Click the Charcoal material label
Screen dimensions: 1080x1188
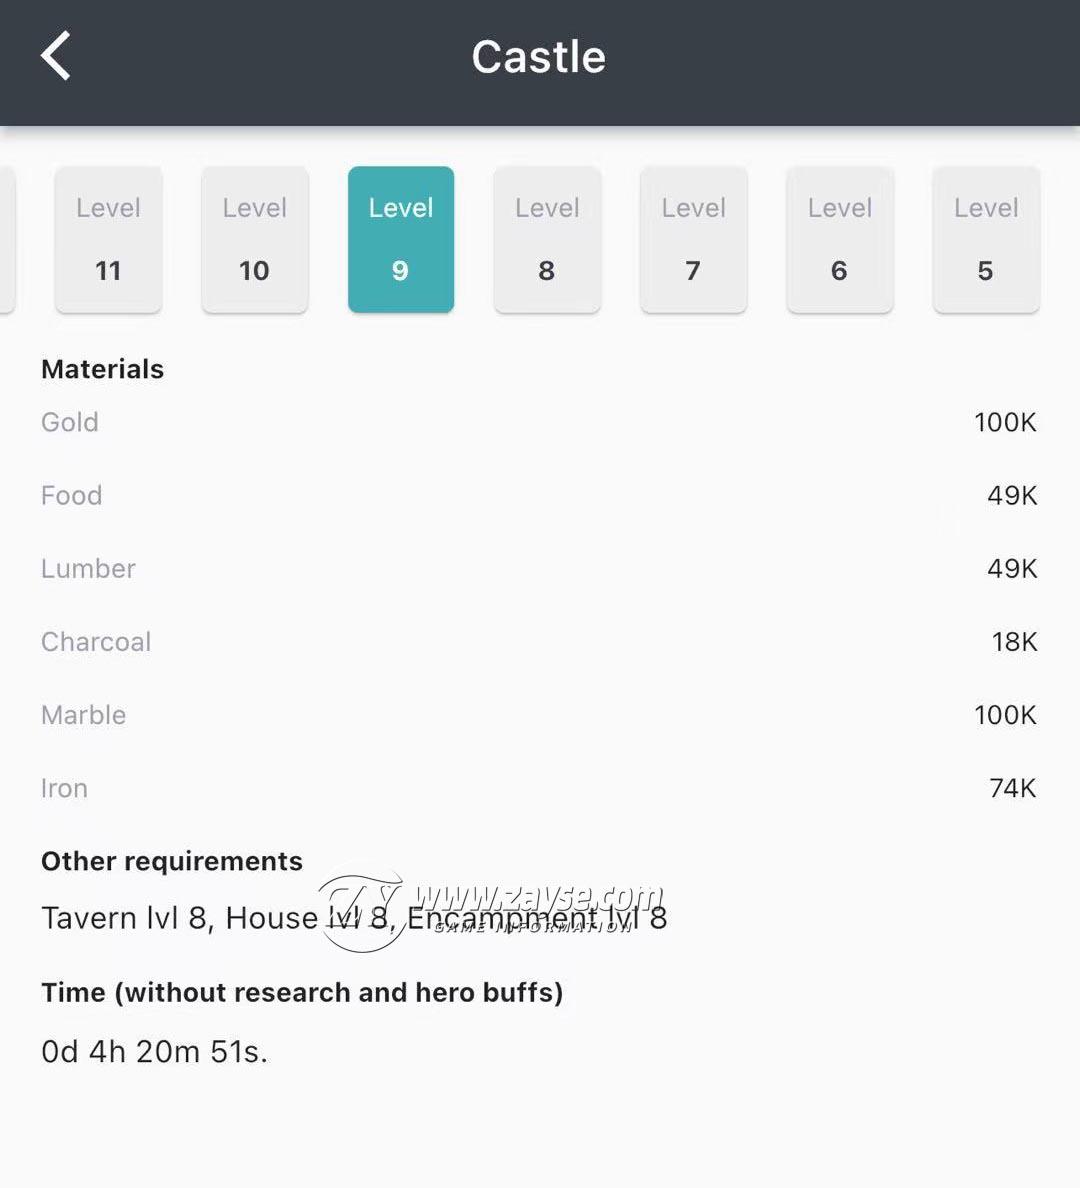tap(96, 642)
